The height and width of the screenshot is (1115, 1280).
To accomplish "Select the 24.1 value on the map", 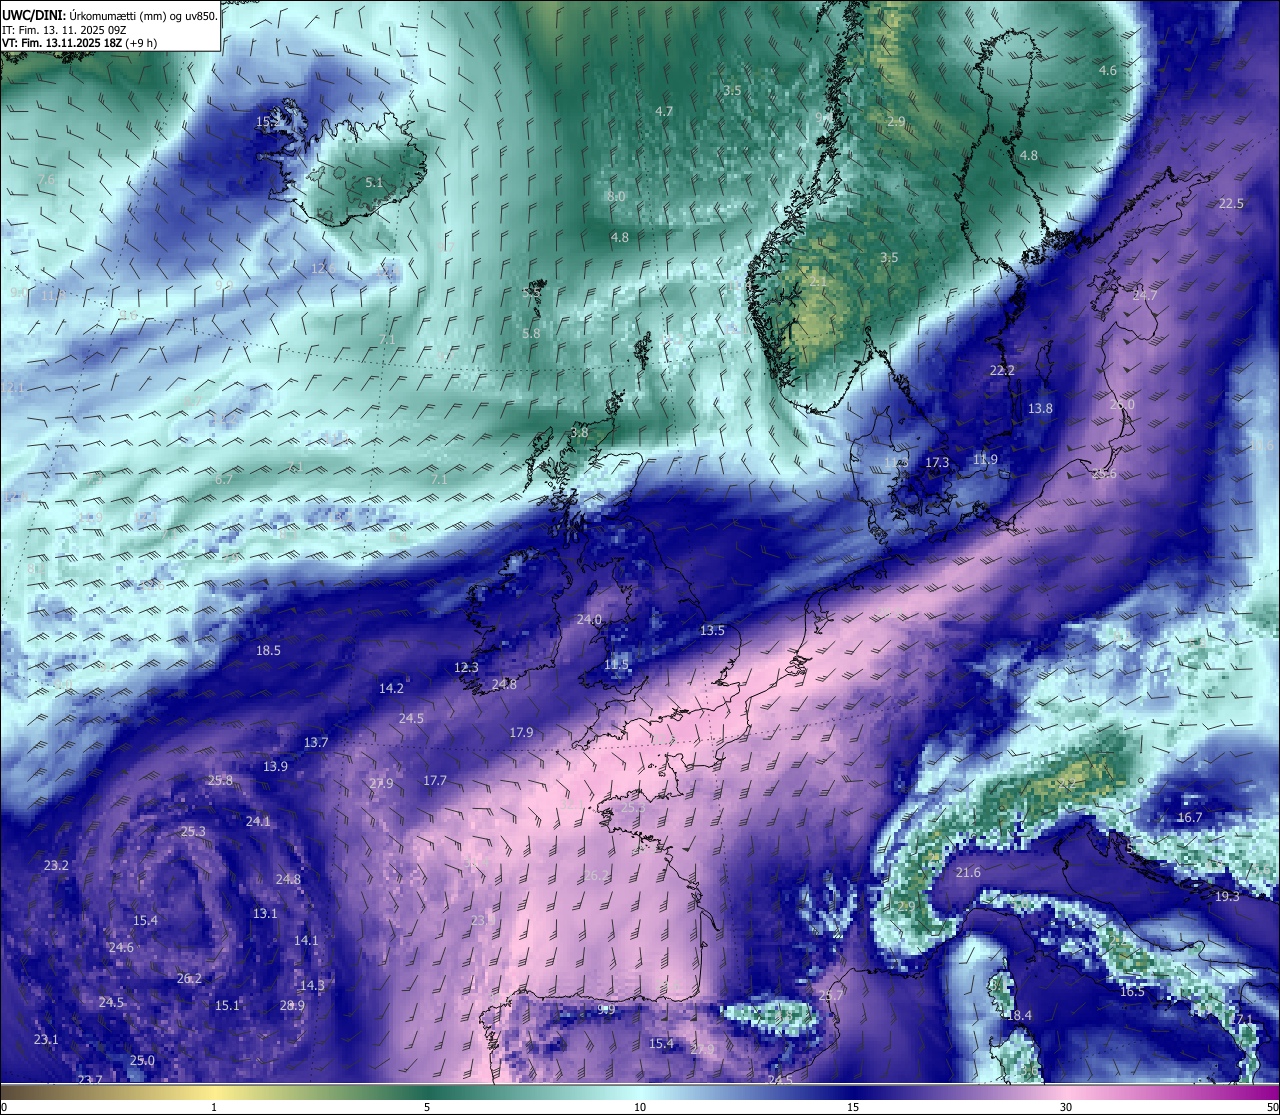I will click(258, 821).
